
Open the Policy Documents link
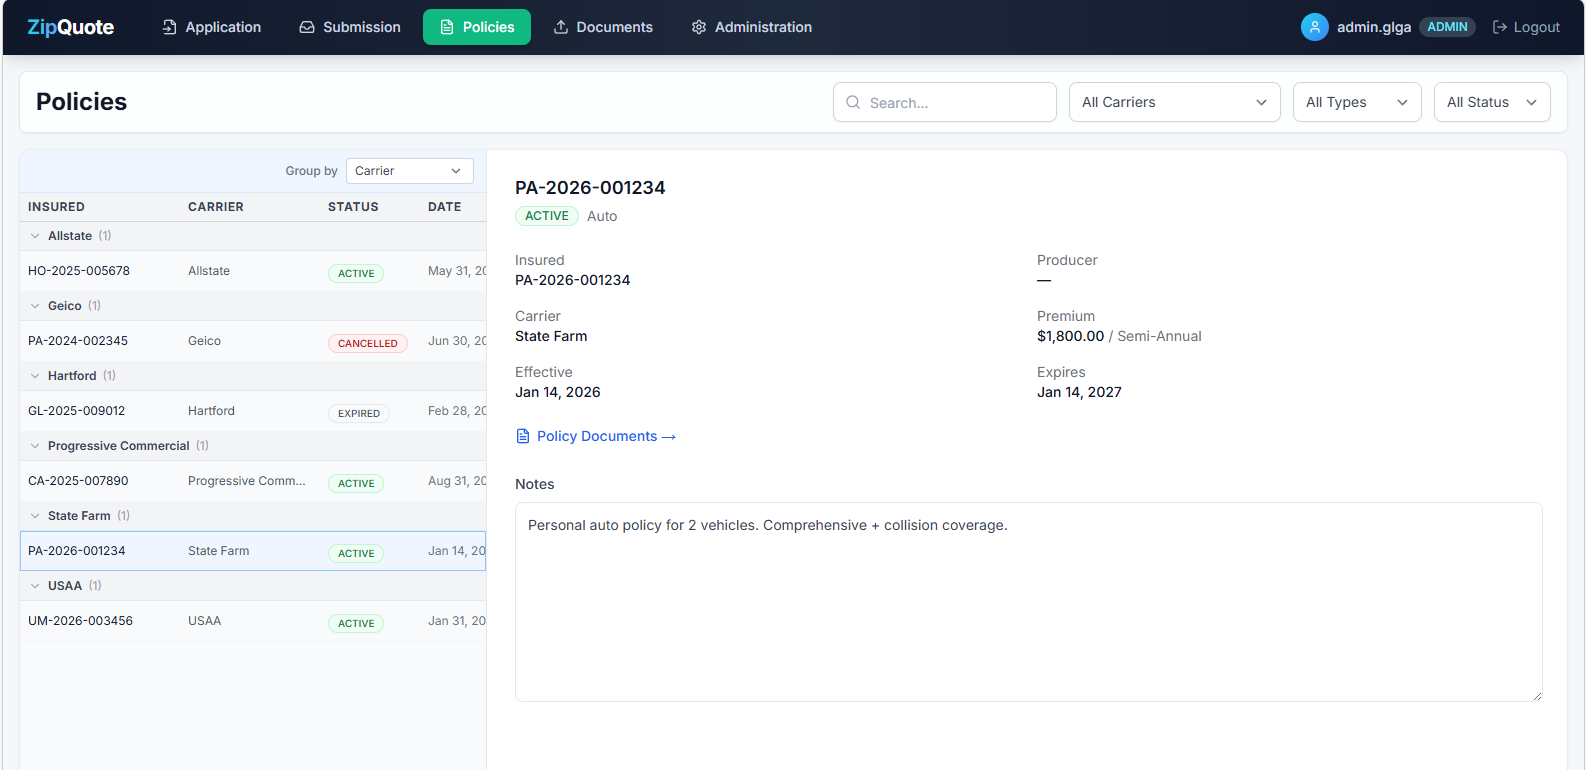(597, 436)
